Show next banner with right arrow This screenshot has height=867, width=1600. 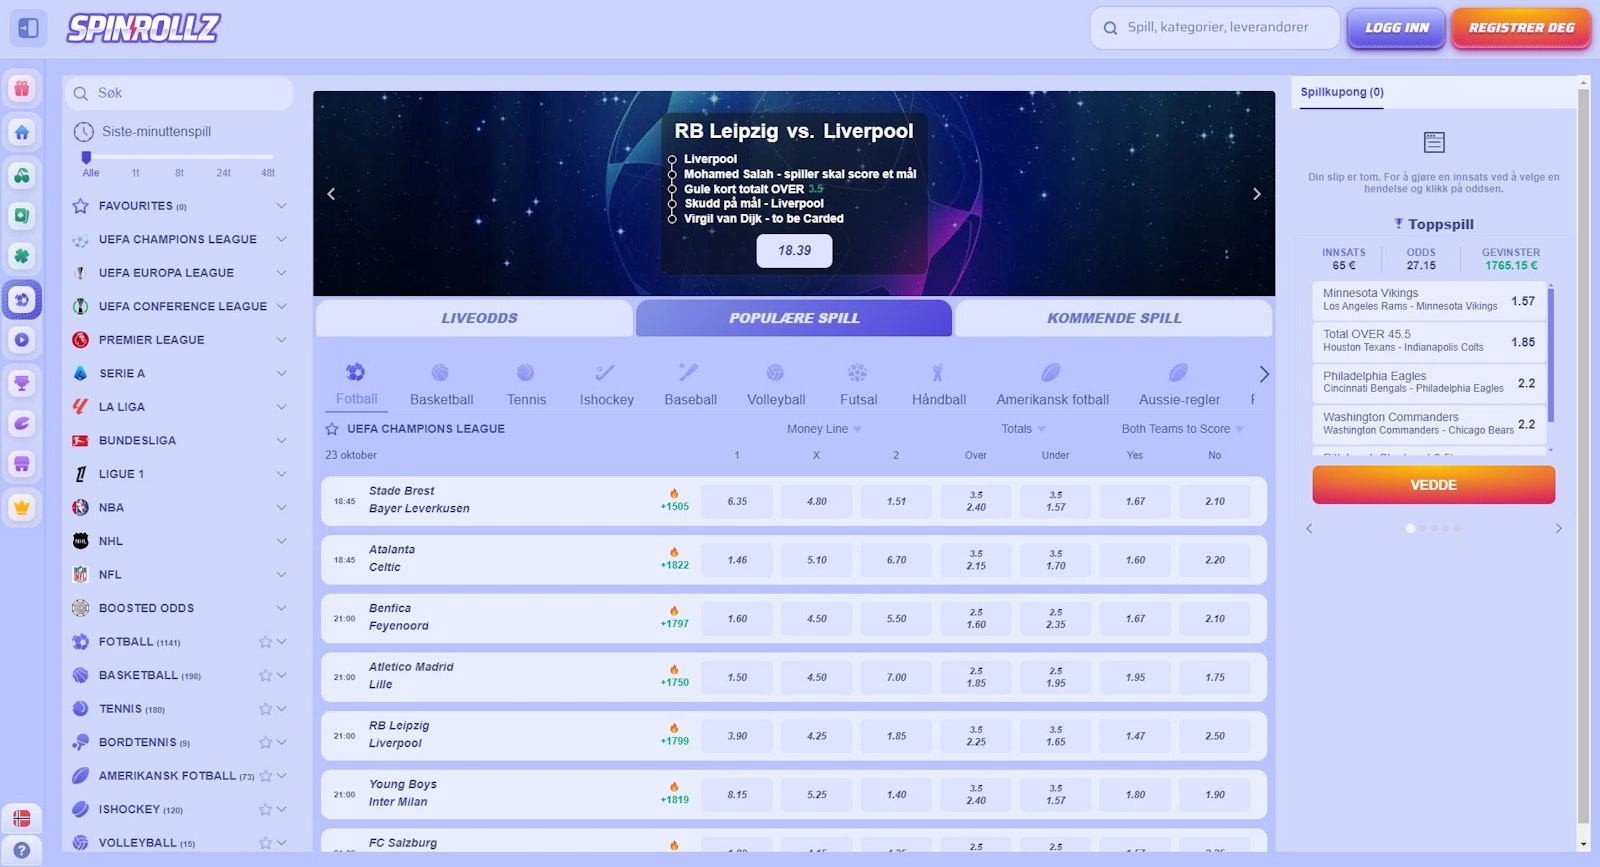point(1257,194)
